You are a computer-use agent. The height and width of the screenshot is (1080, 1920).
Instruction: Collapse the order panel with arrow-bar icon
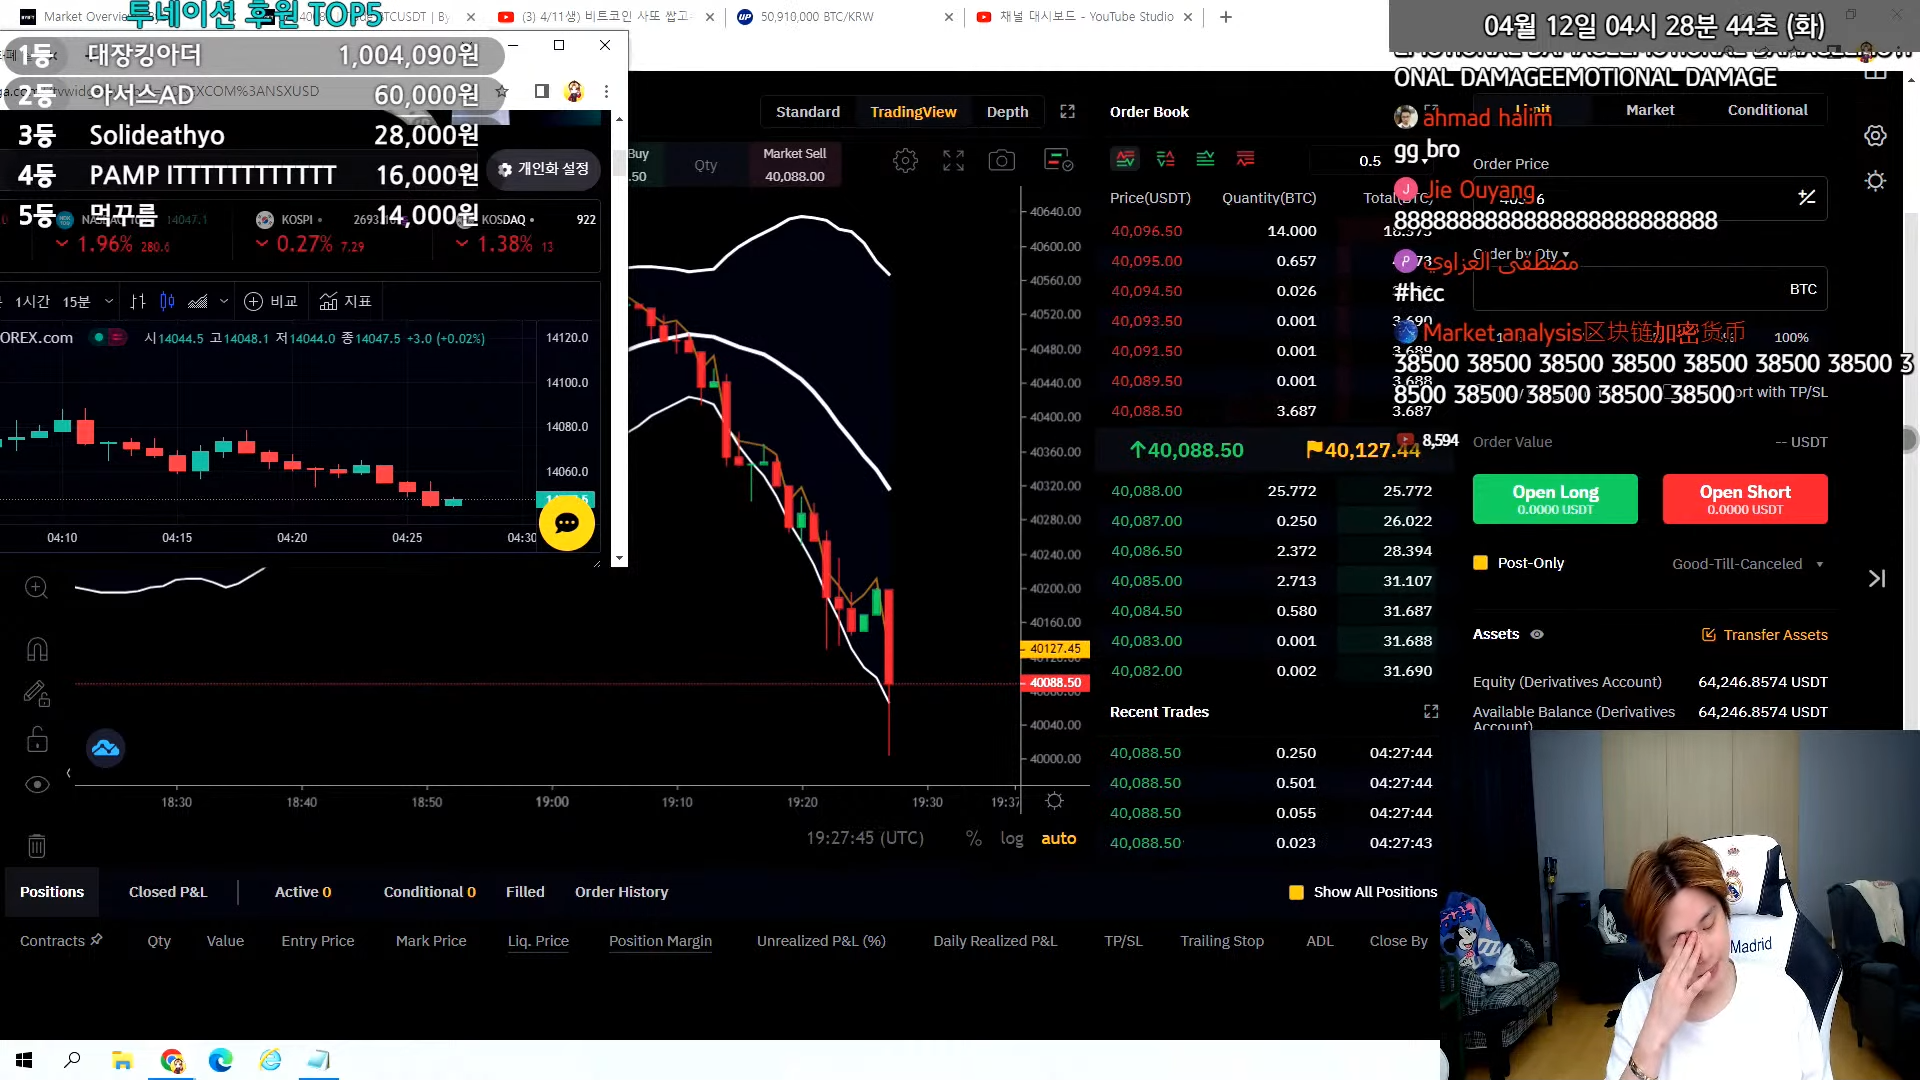(1877, 579)
